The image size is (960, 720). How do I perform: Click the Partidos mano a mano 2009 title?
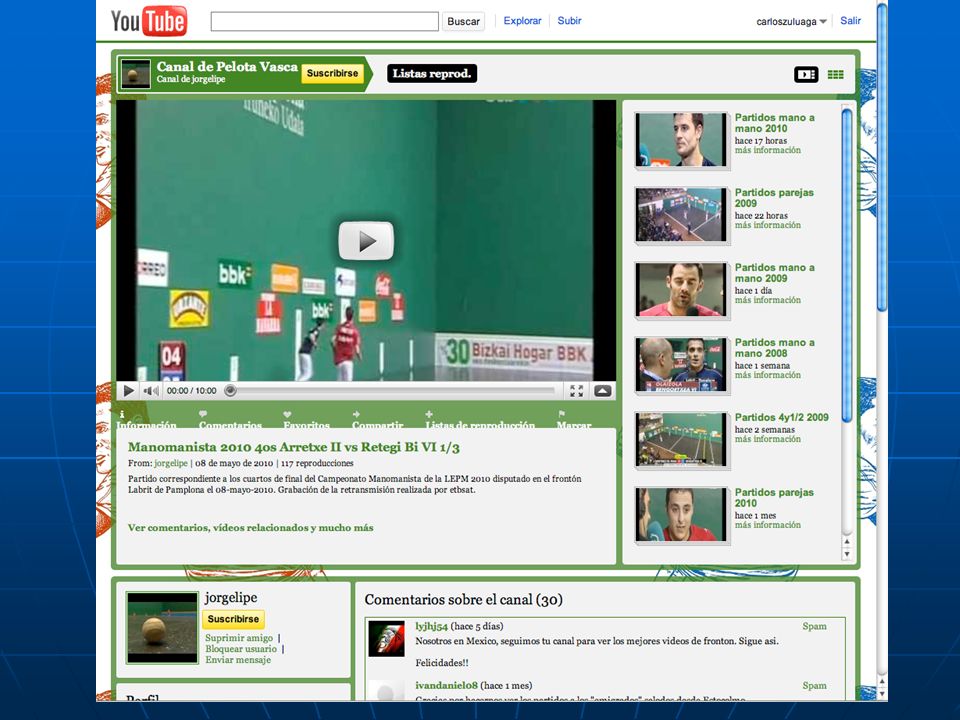(774, 272)
